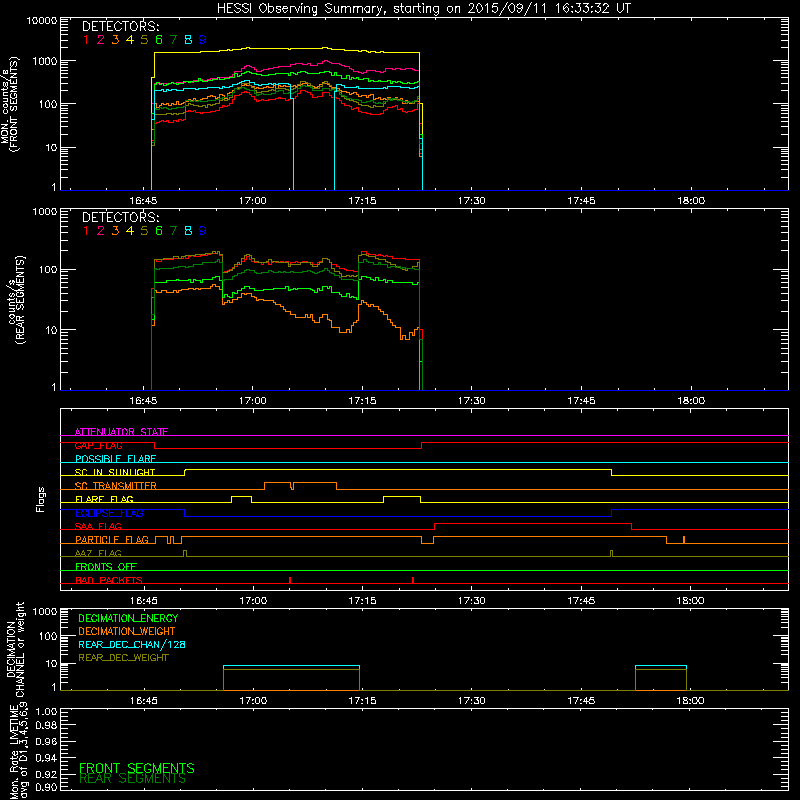Select detector 1 in front segments legend
The width and height of the screenshot is (800, 800).
point(86,40)
